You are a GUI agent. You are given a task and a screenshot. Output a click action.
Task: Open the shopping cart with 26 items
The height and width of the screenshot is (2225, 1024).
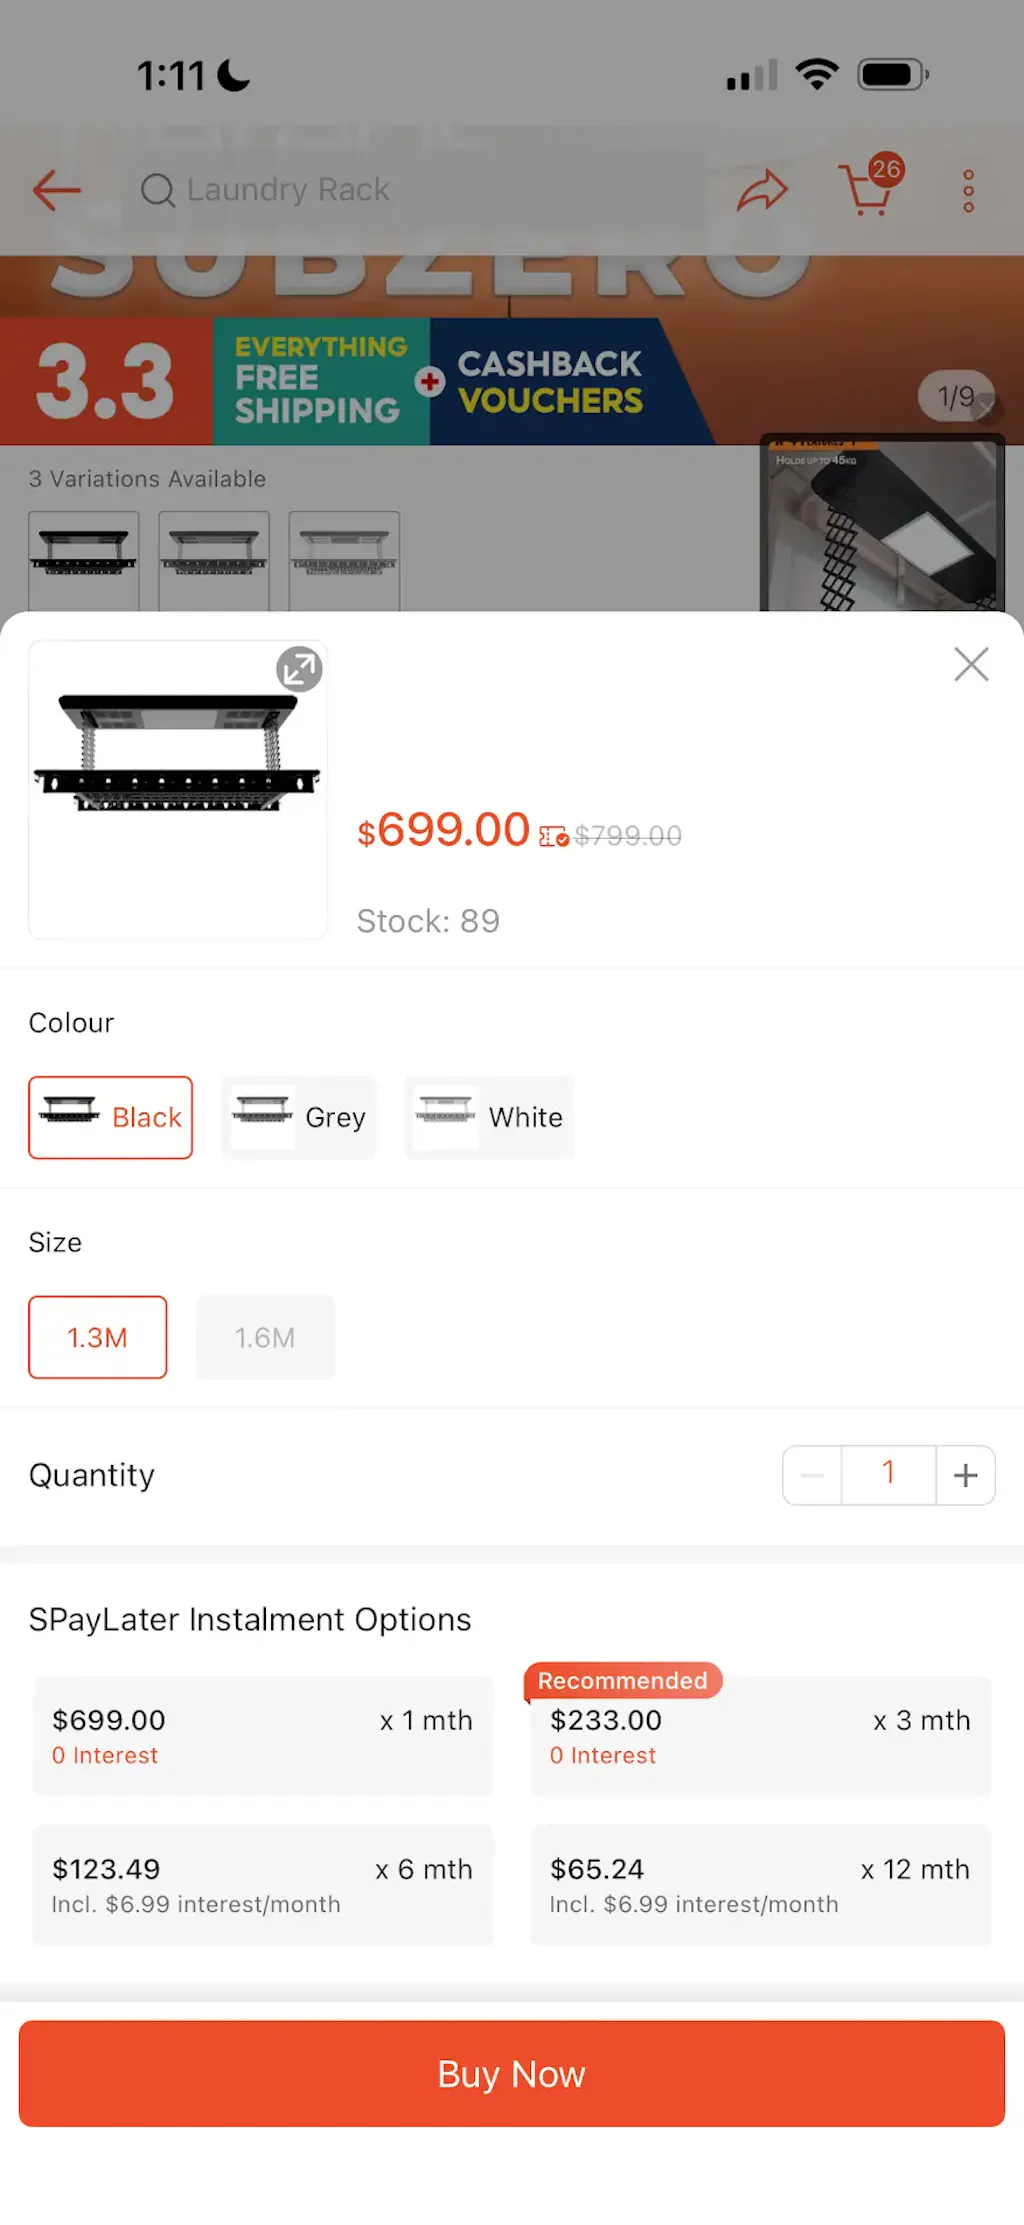[x=868, y=188]
